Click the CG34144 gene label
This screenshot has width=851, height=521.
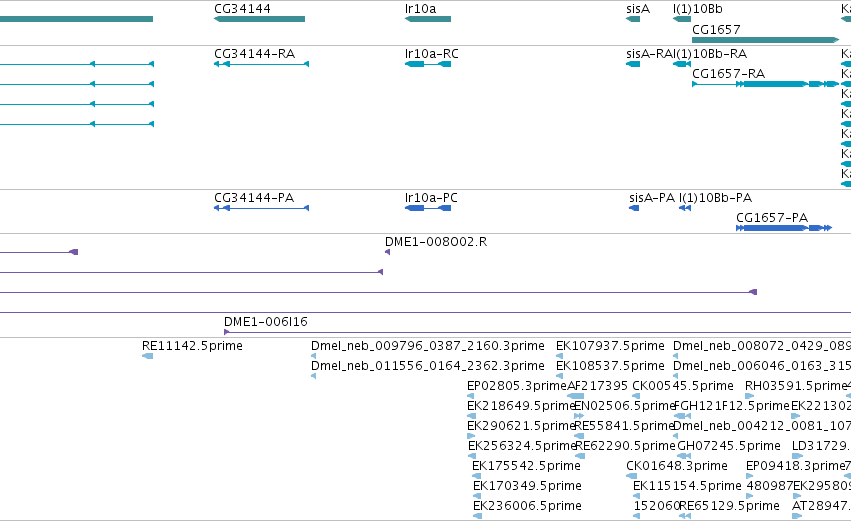pyautogui.click(x=242, y=9)
